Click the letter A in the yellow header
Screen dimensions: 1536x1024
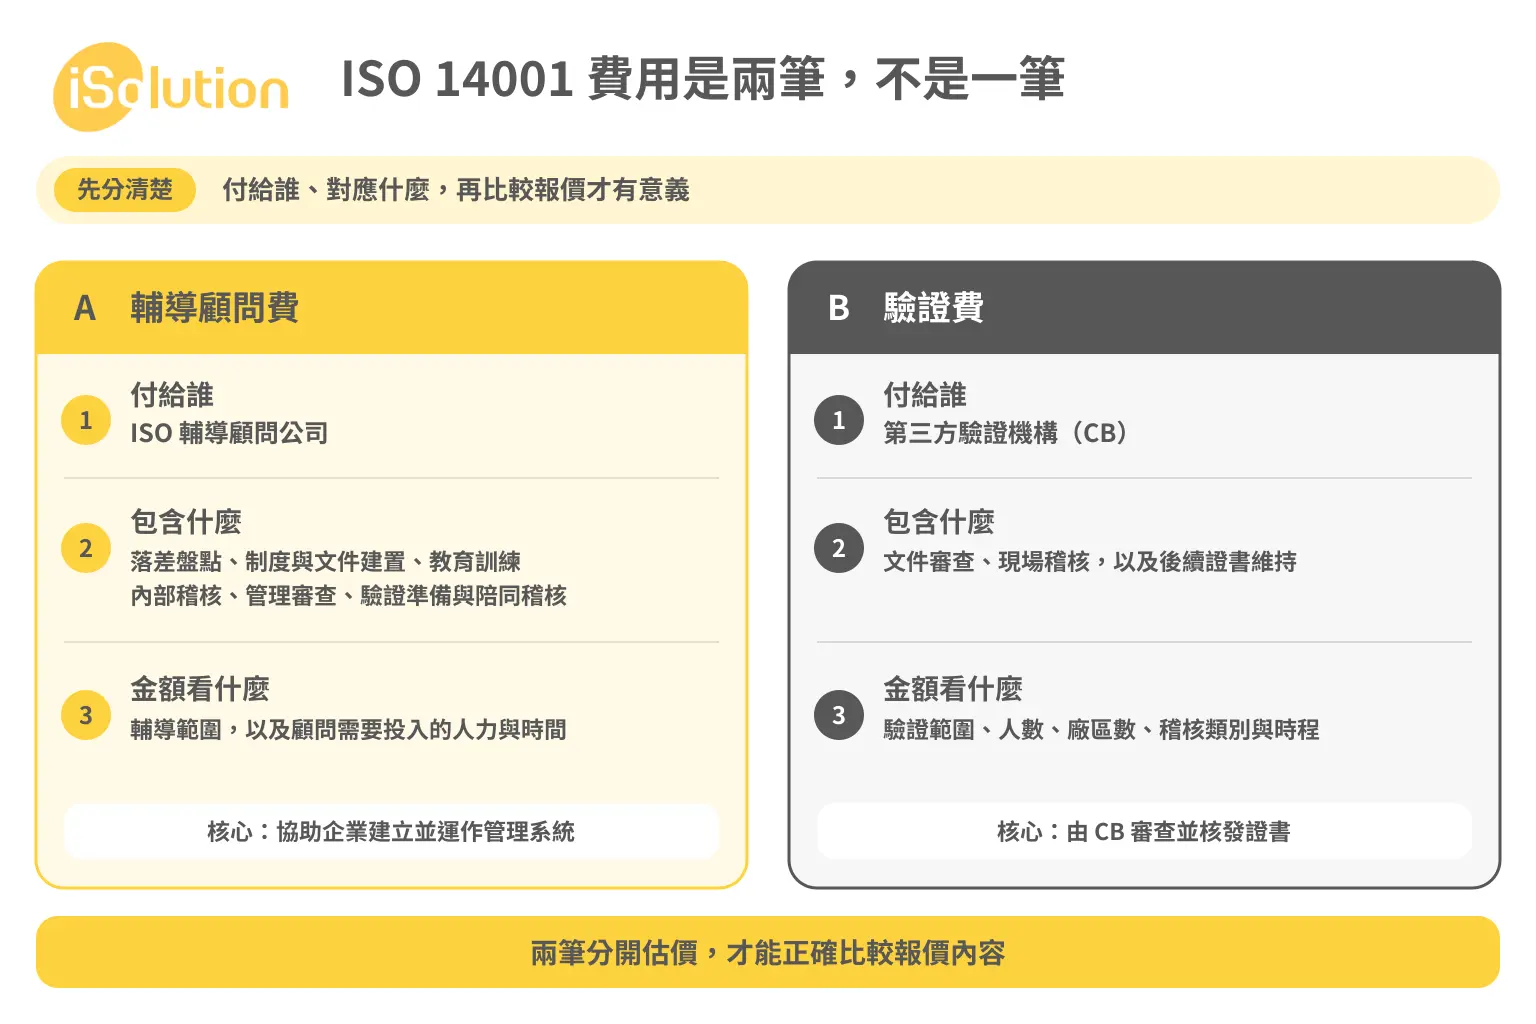tap(85, 308)
